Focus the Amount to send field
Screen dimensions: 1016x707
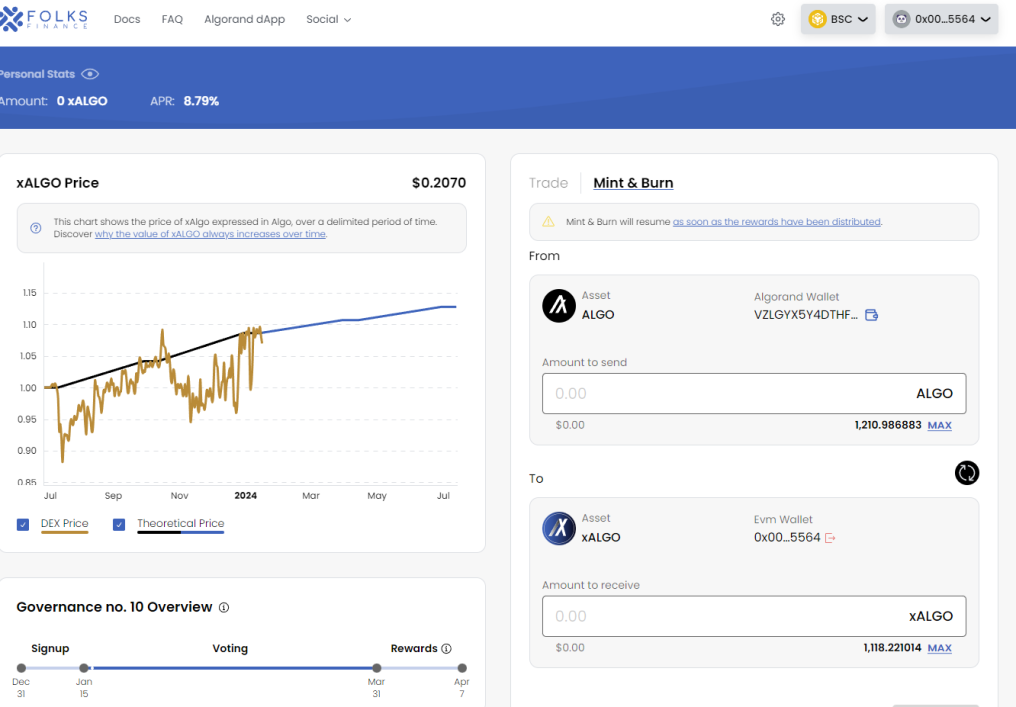[x=754, y=393]
